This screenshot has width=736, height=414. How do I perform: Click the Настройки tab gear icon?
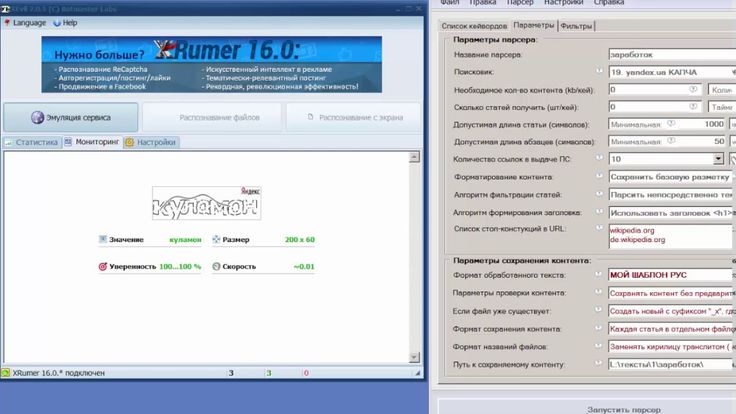(x=130, y=142)
